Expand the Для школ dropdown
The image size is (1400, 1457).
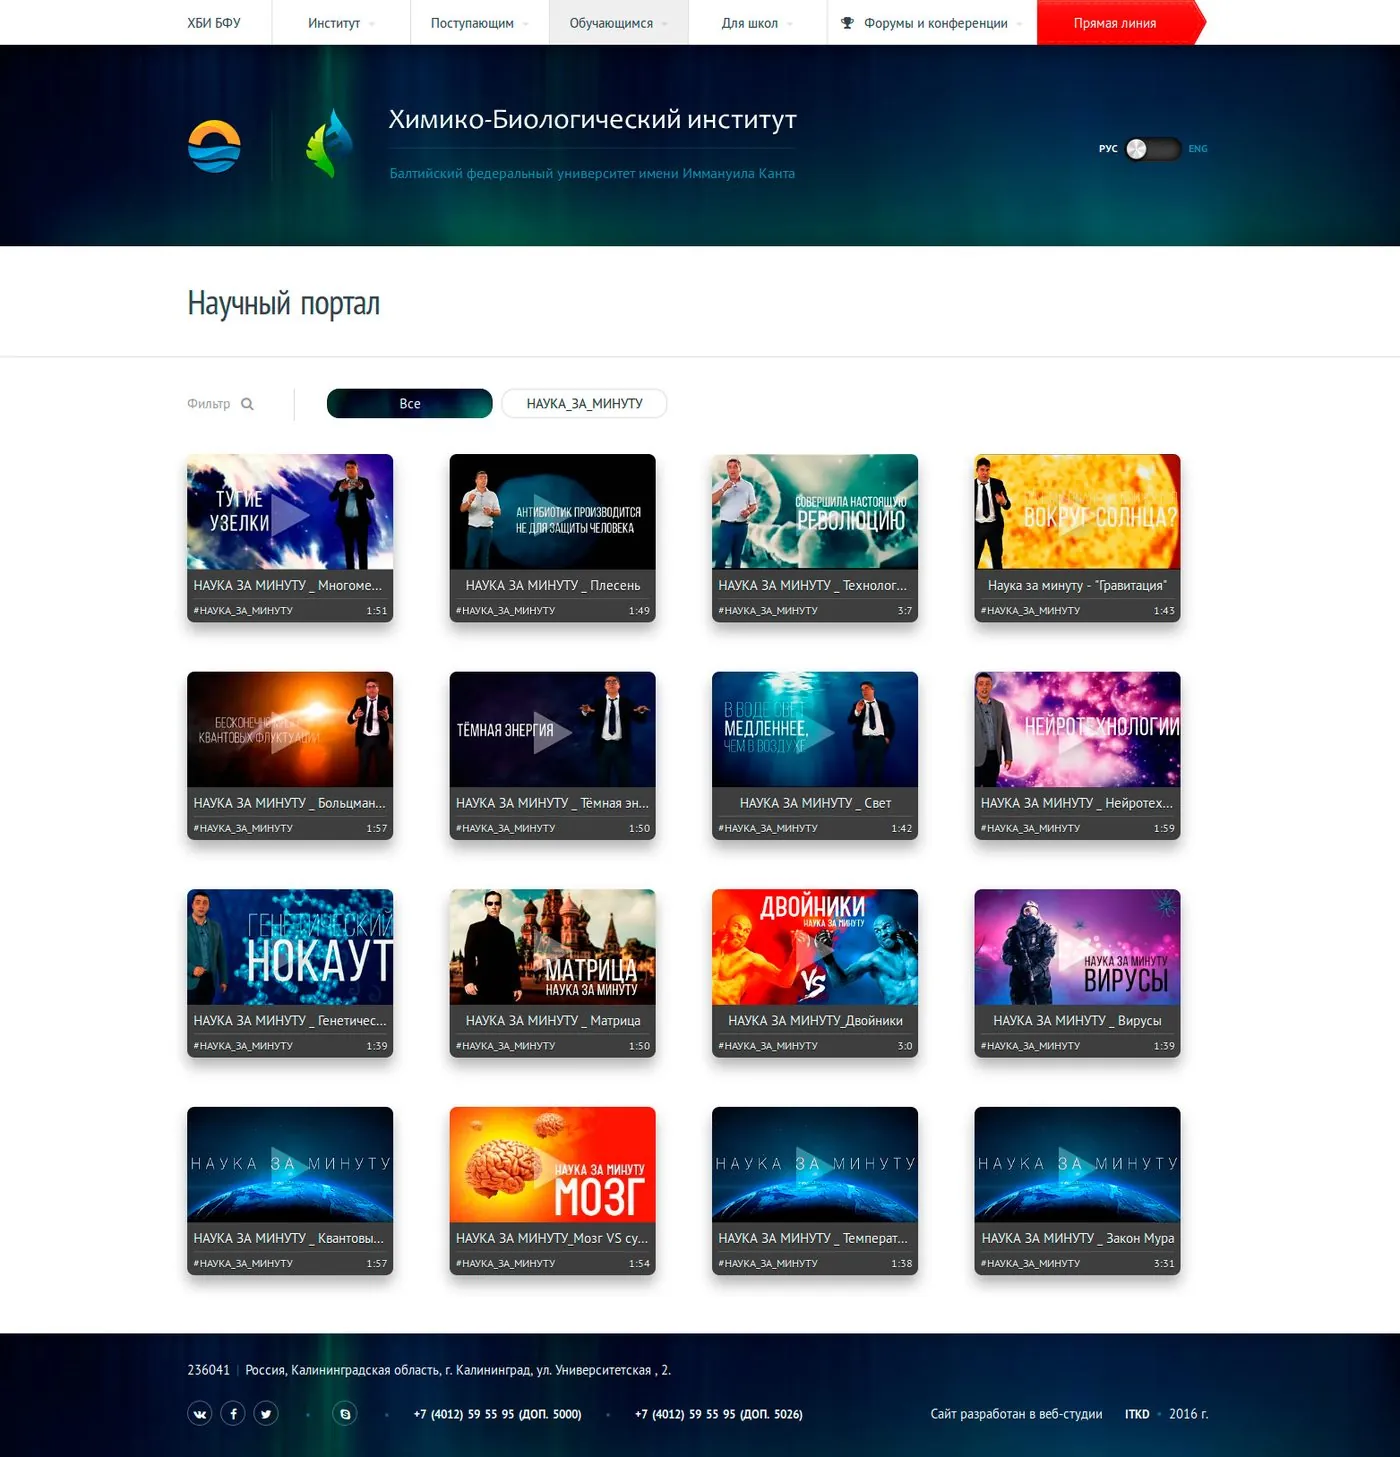pos(757,23)
